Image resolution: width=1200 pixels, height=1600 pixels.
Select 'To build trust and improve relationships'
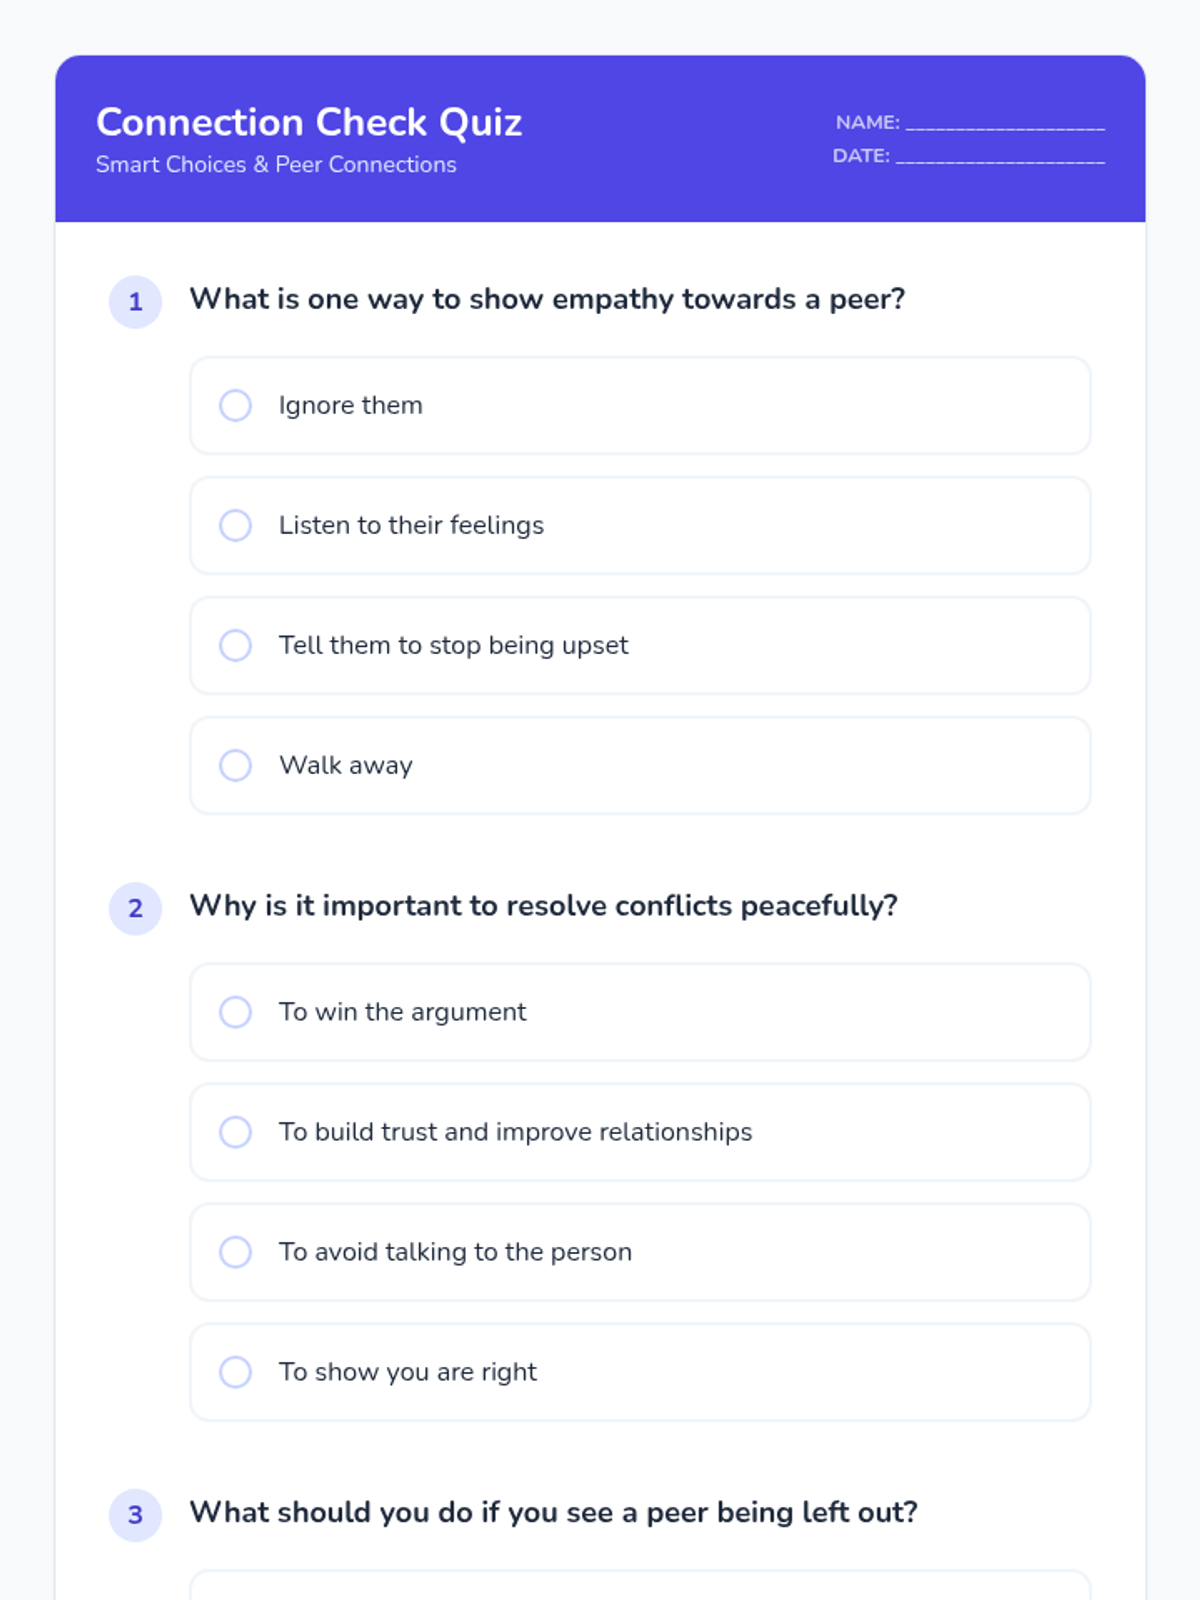(x=236, y=1132)
